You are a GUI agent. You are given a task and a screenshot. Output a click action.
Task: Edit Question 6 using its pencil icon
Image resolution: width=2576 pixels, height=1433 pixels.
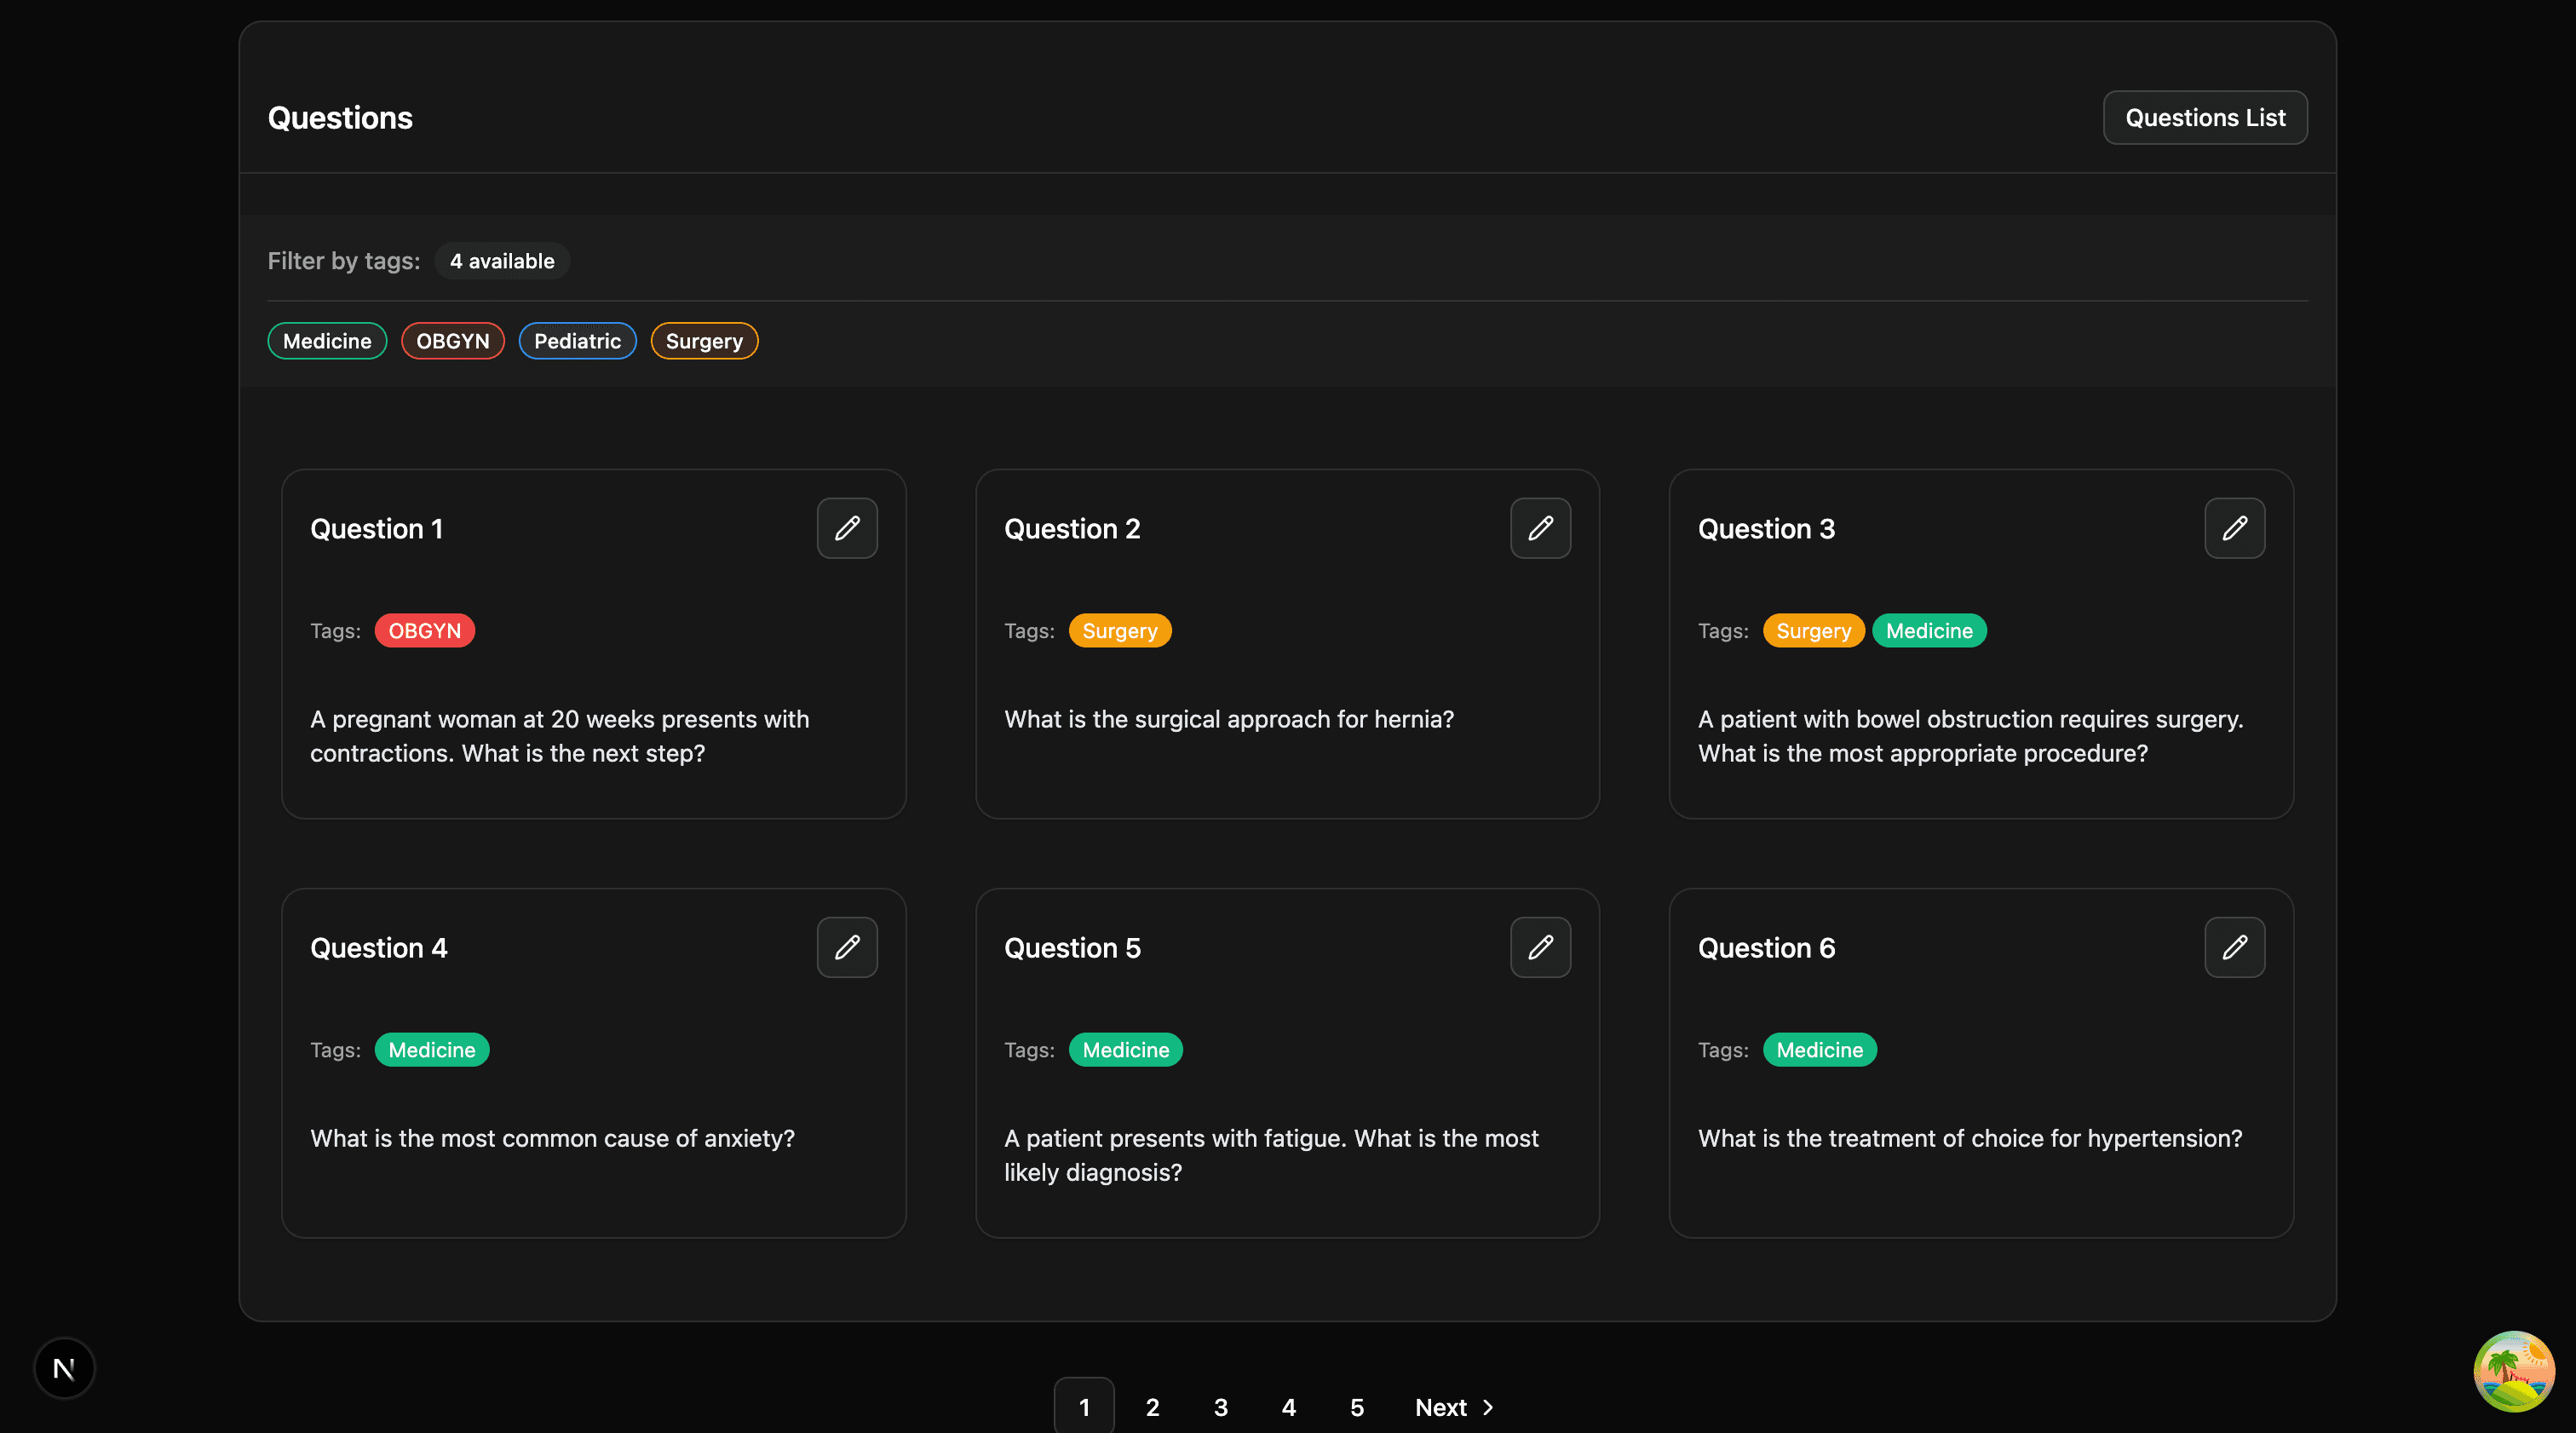[x=2234, y=947]
